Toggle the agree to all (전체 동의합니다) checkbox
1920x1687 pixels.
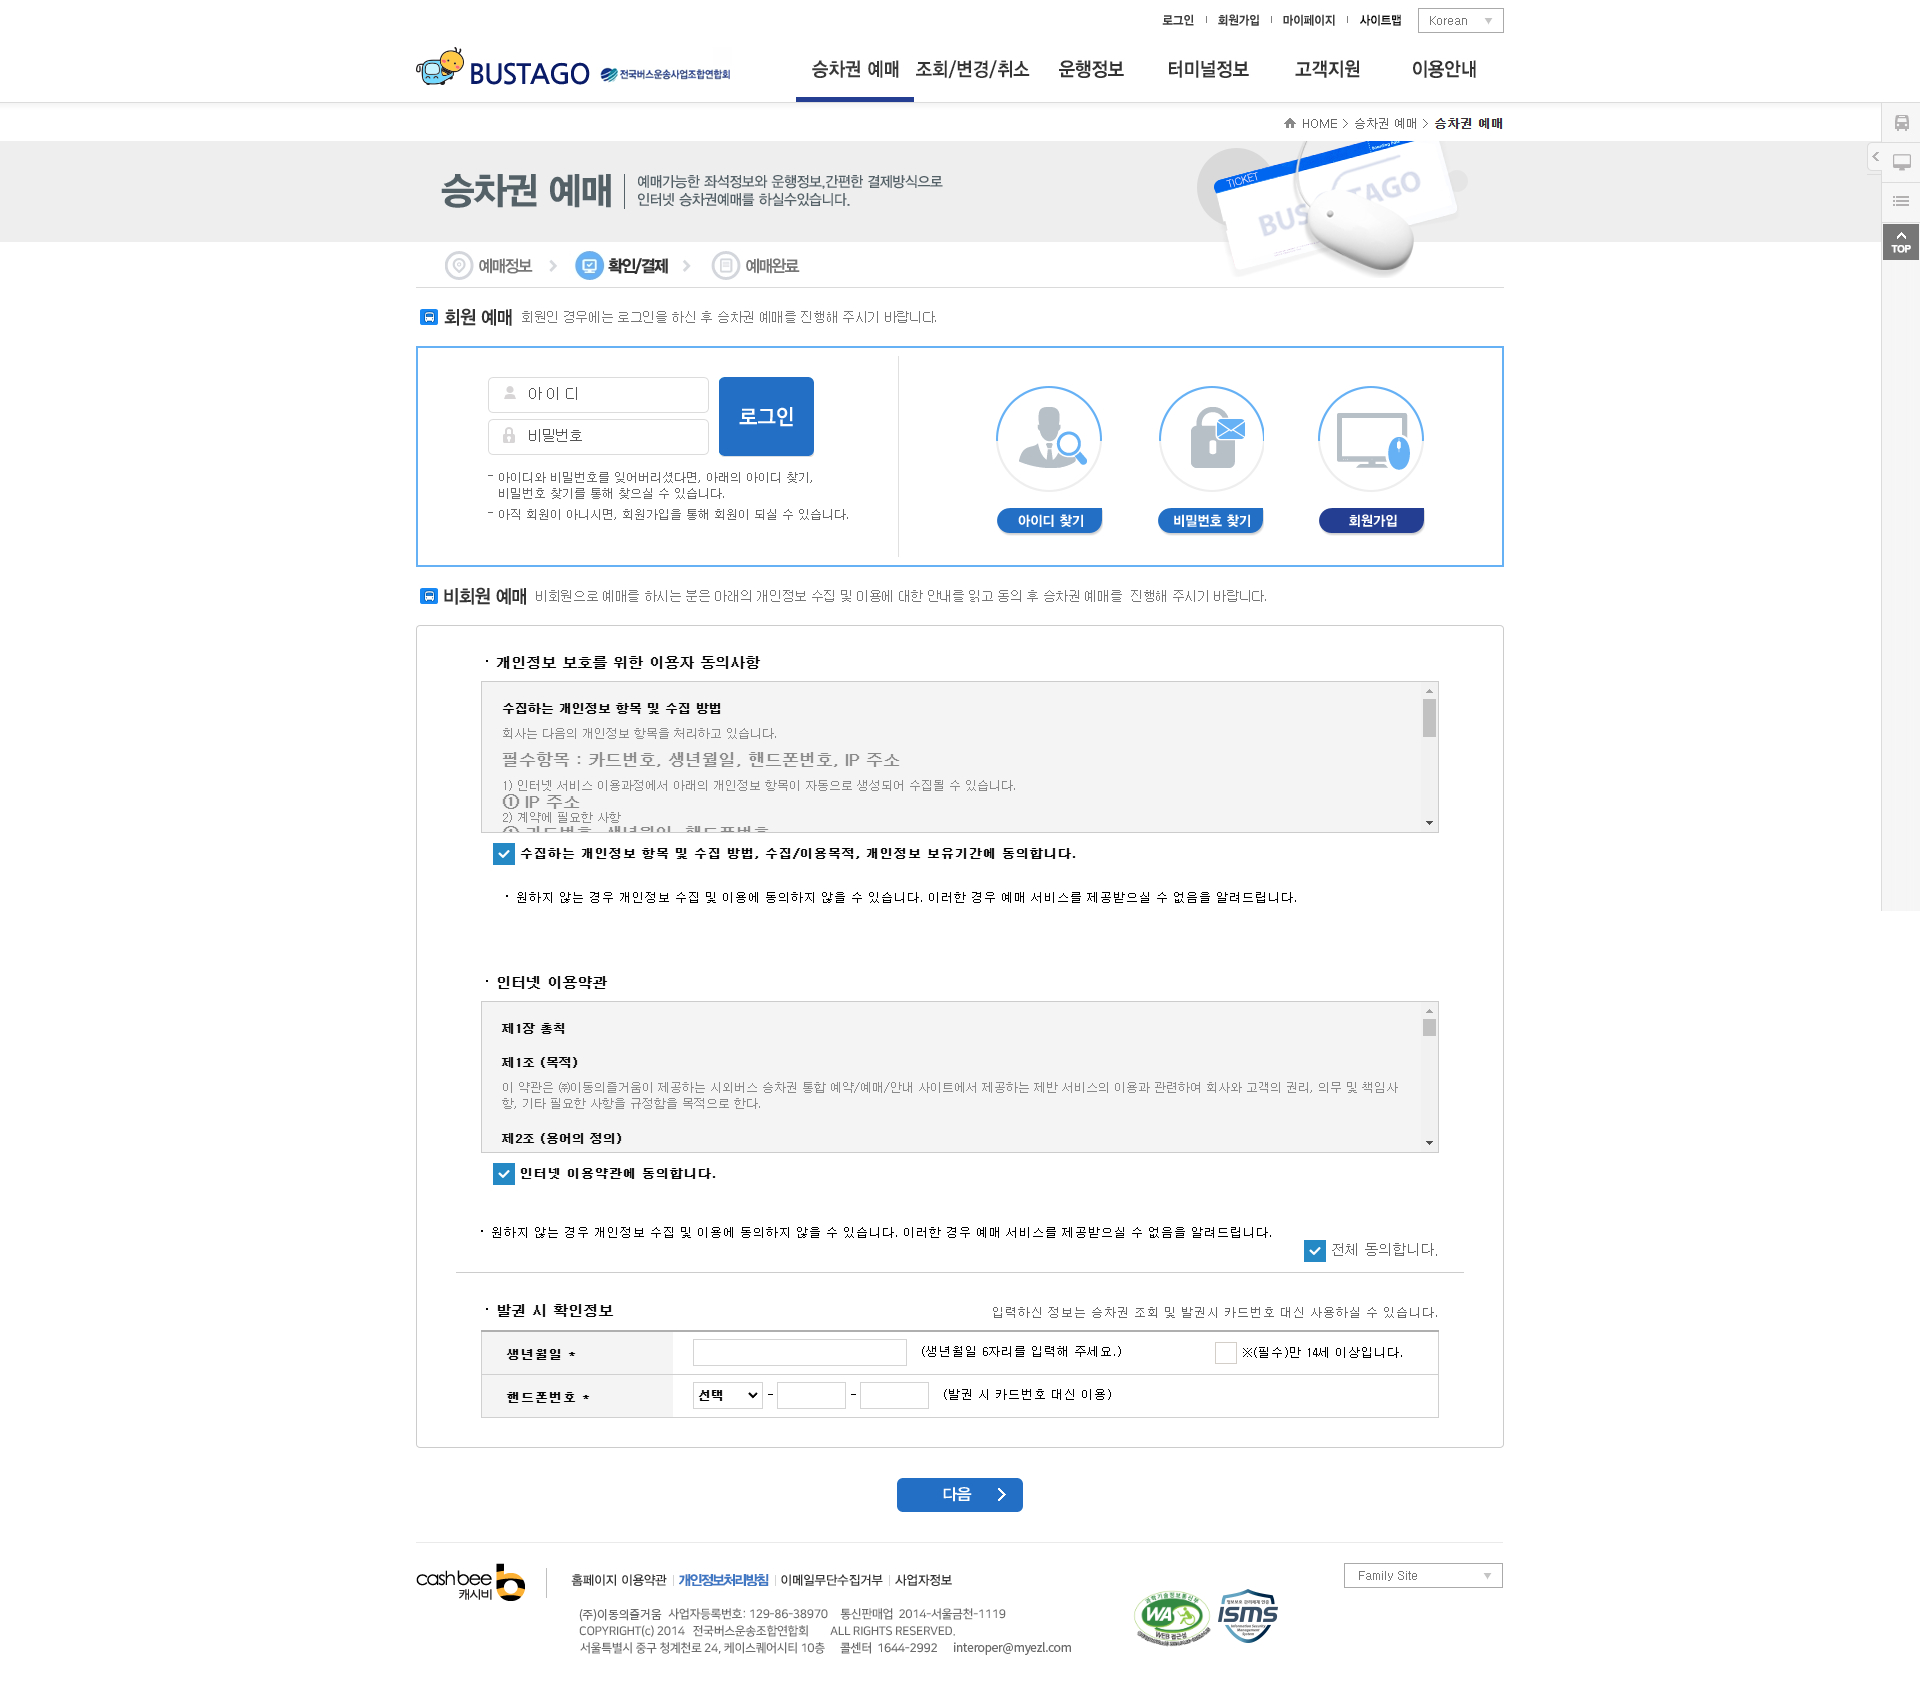coord(1315,1251)
